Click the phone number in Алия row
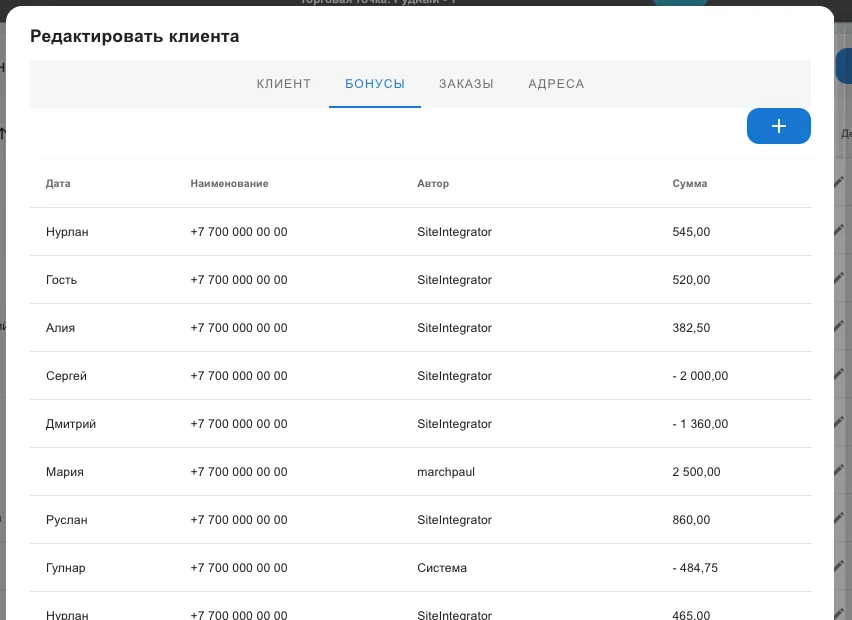The image size is (852, 620). pyautogui.click(x=239, y=328)
